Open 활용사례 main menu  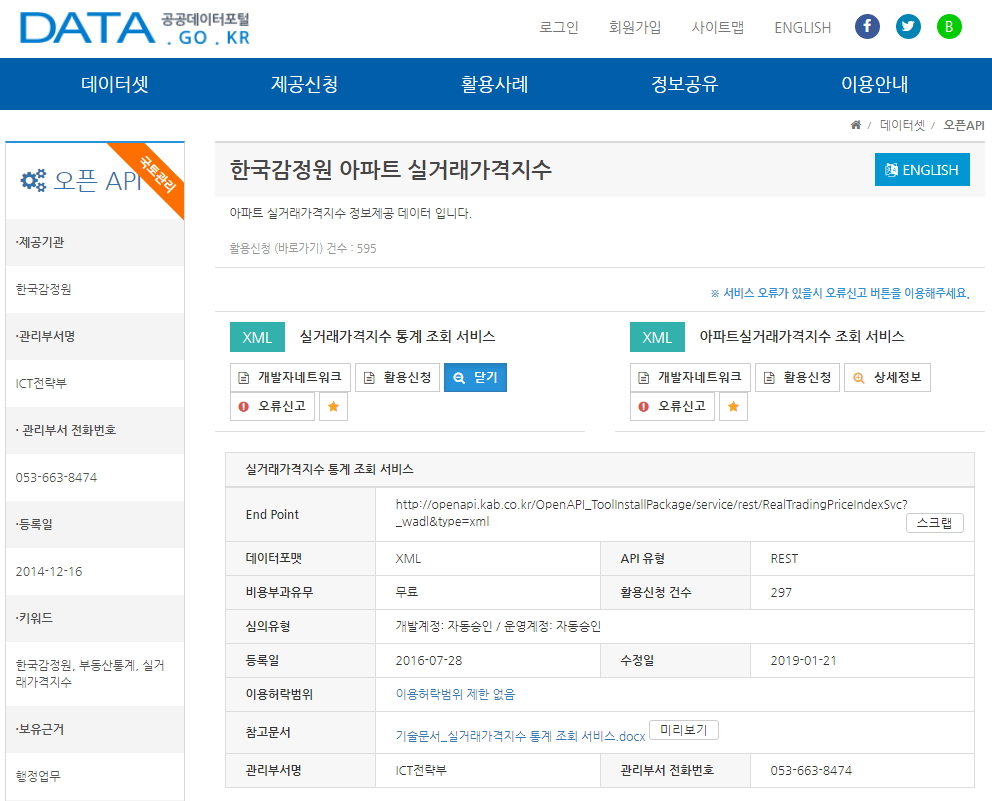[494, 84]
